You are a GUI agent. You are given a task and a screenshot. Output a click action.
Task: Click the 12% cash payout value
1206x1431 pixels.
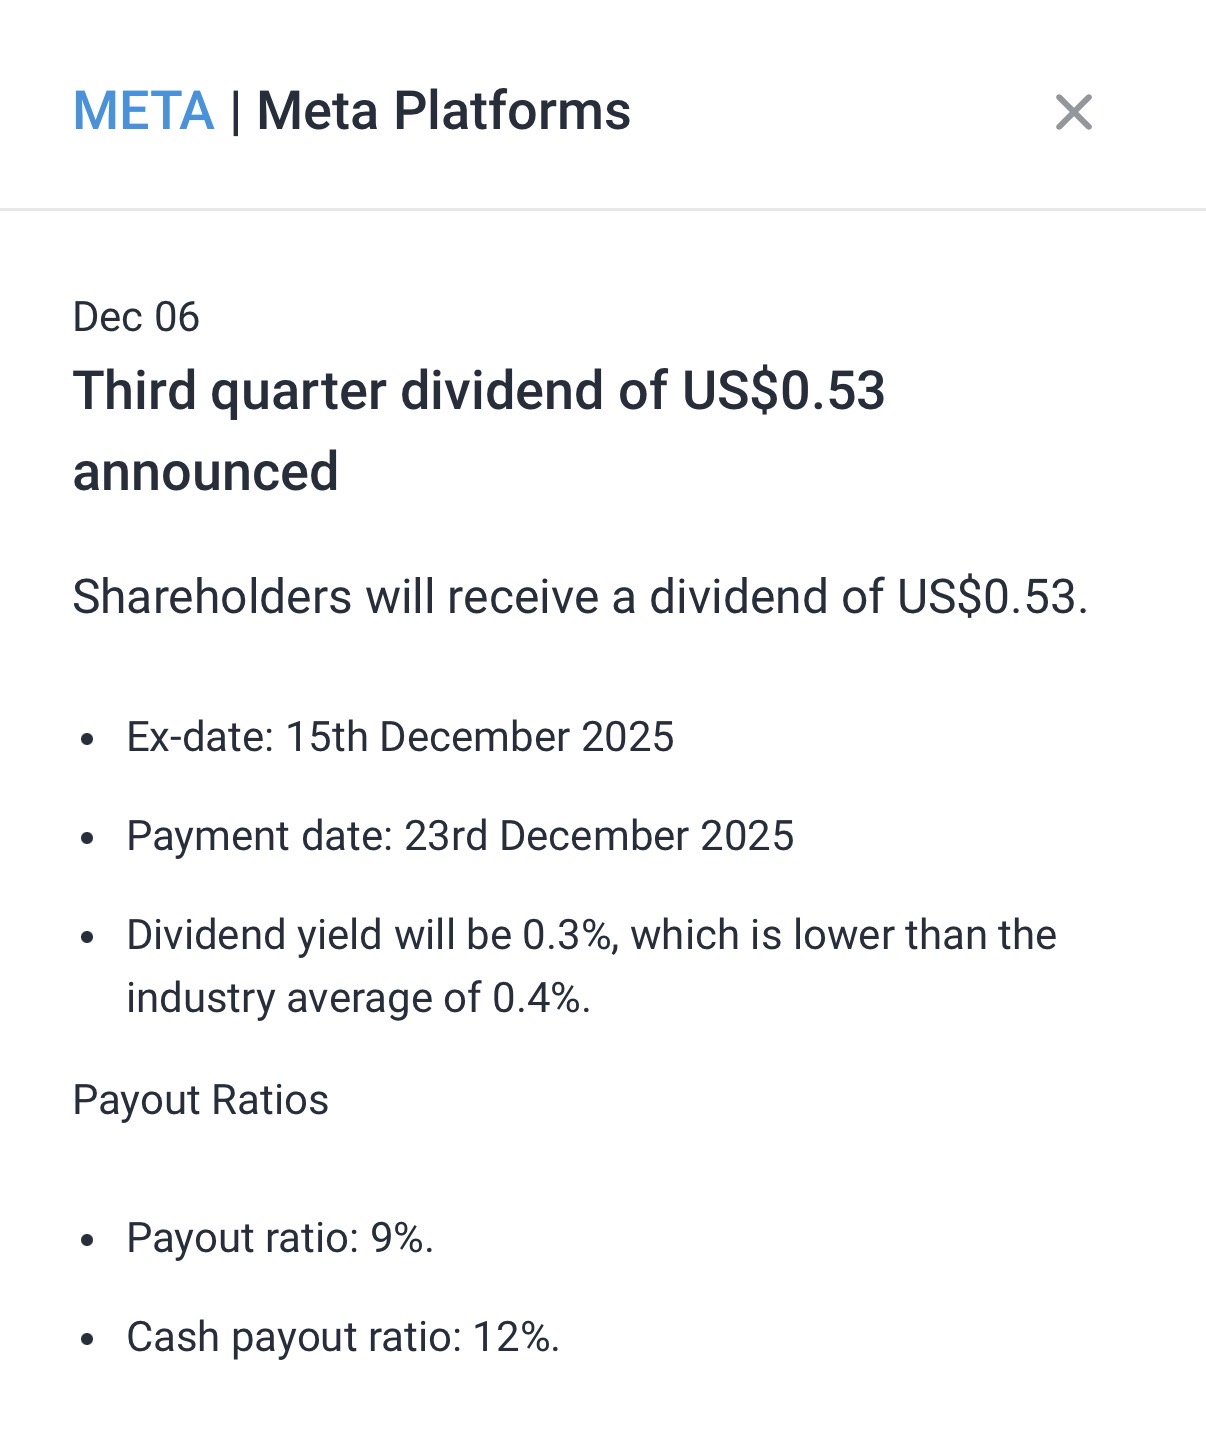(515, 1337)
